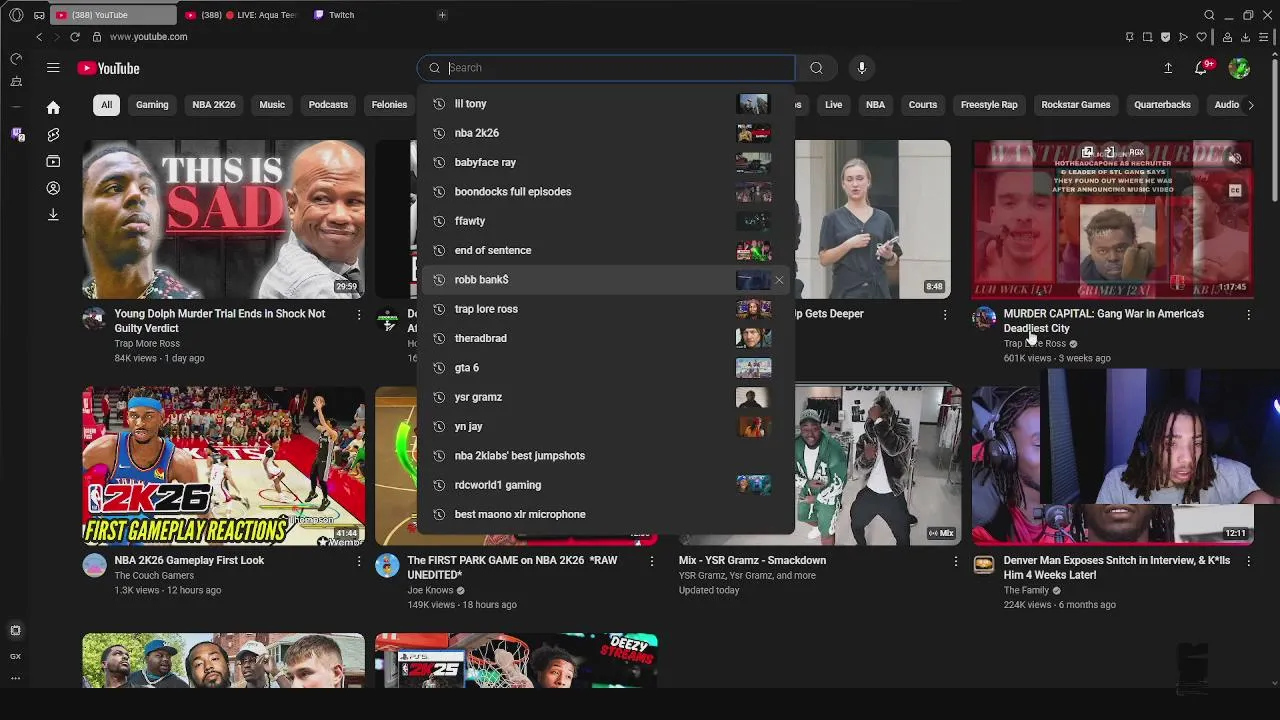The width and height of the screenshot is (1280, 720).
Task: Select the Rockstar Games filter chip
Action: [1076, 105]
